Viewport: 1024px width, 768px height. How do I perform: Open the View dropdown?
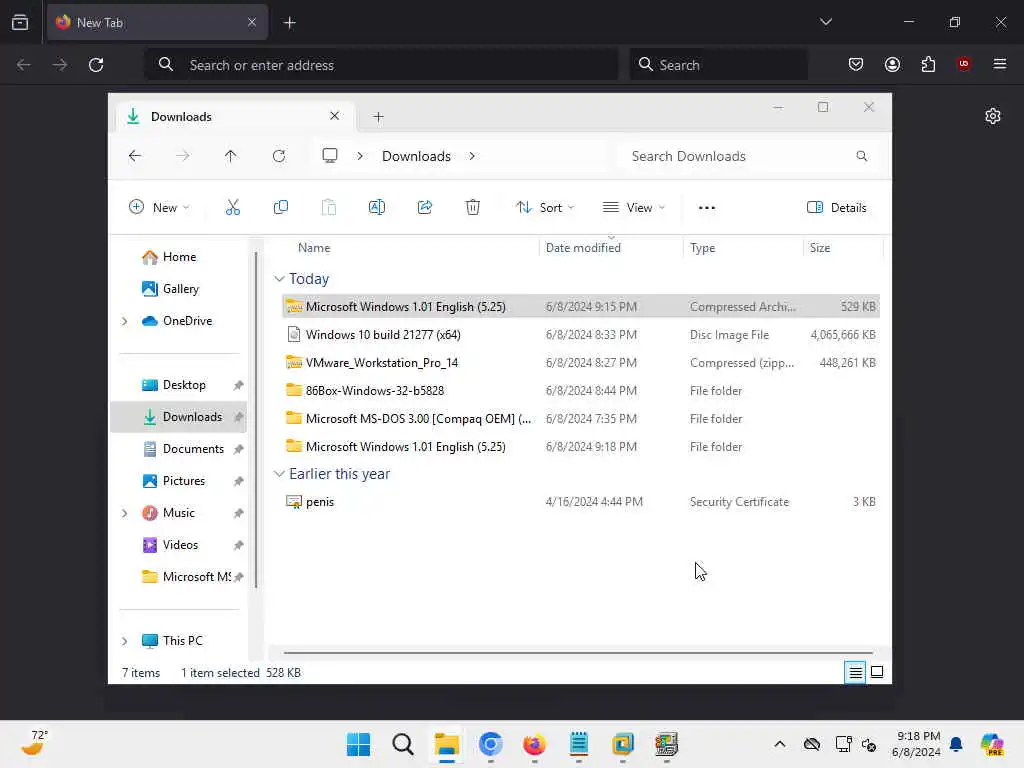[x=633, y=208]
